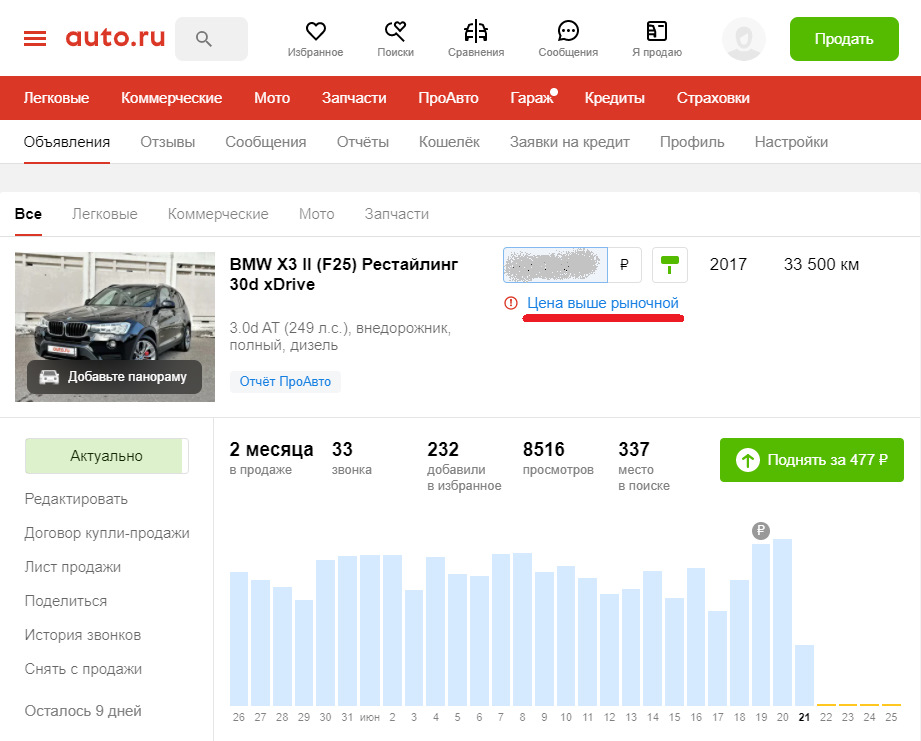Screen dimensions: 921x741
Task: Switch to the Отчёты tab
Action: coord(362,142)
